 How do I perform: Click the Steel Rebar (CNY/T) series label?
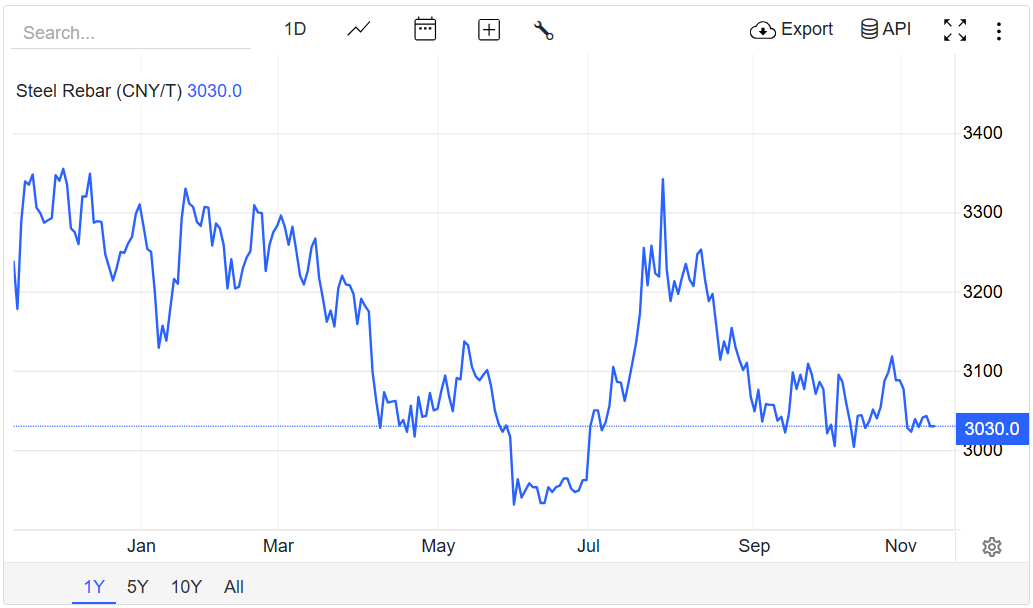[x=99, y=91]
